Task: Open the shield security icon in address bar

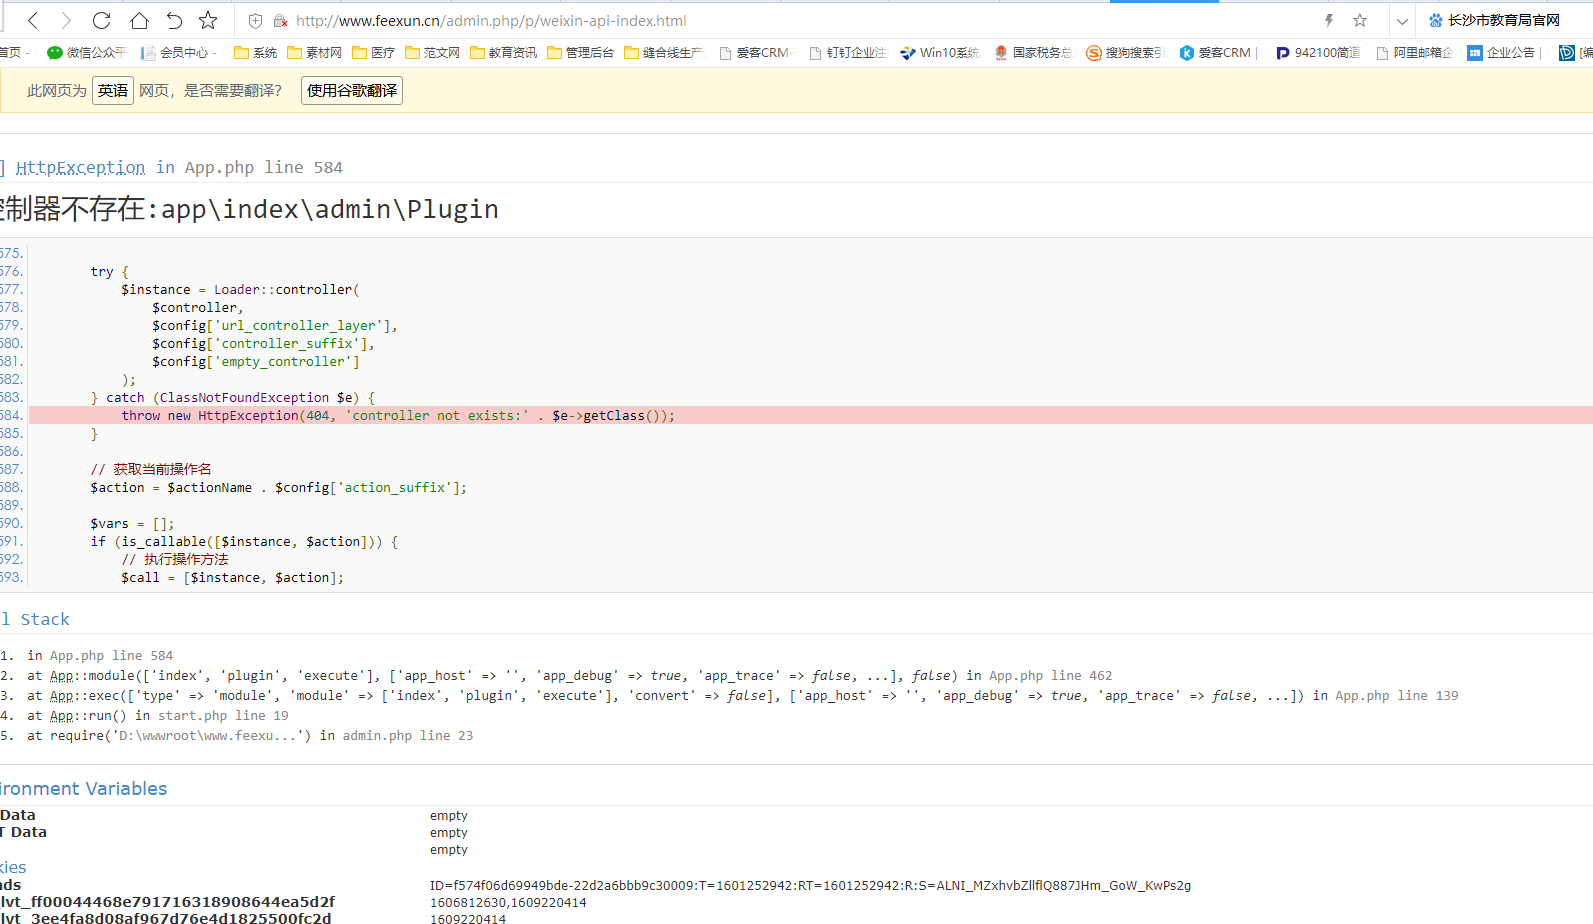Action: coord(255,21)
